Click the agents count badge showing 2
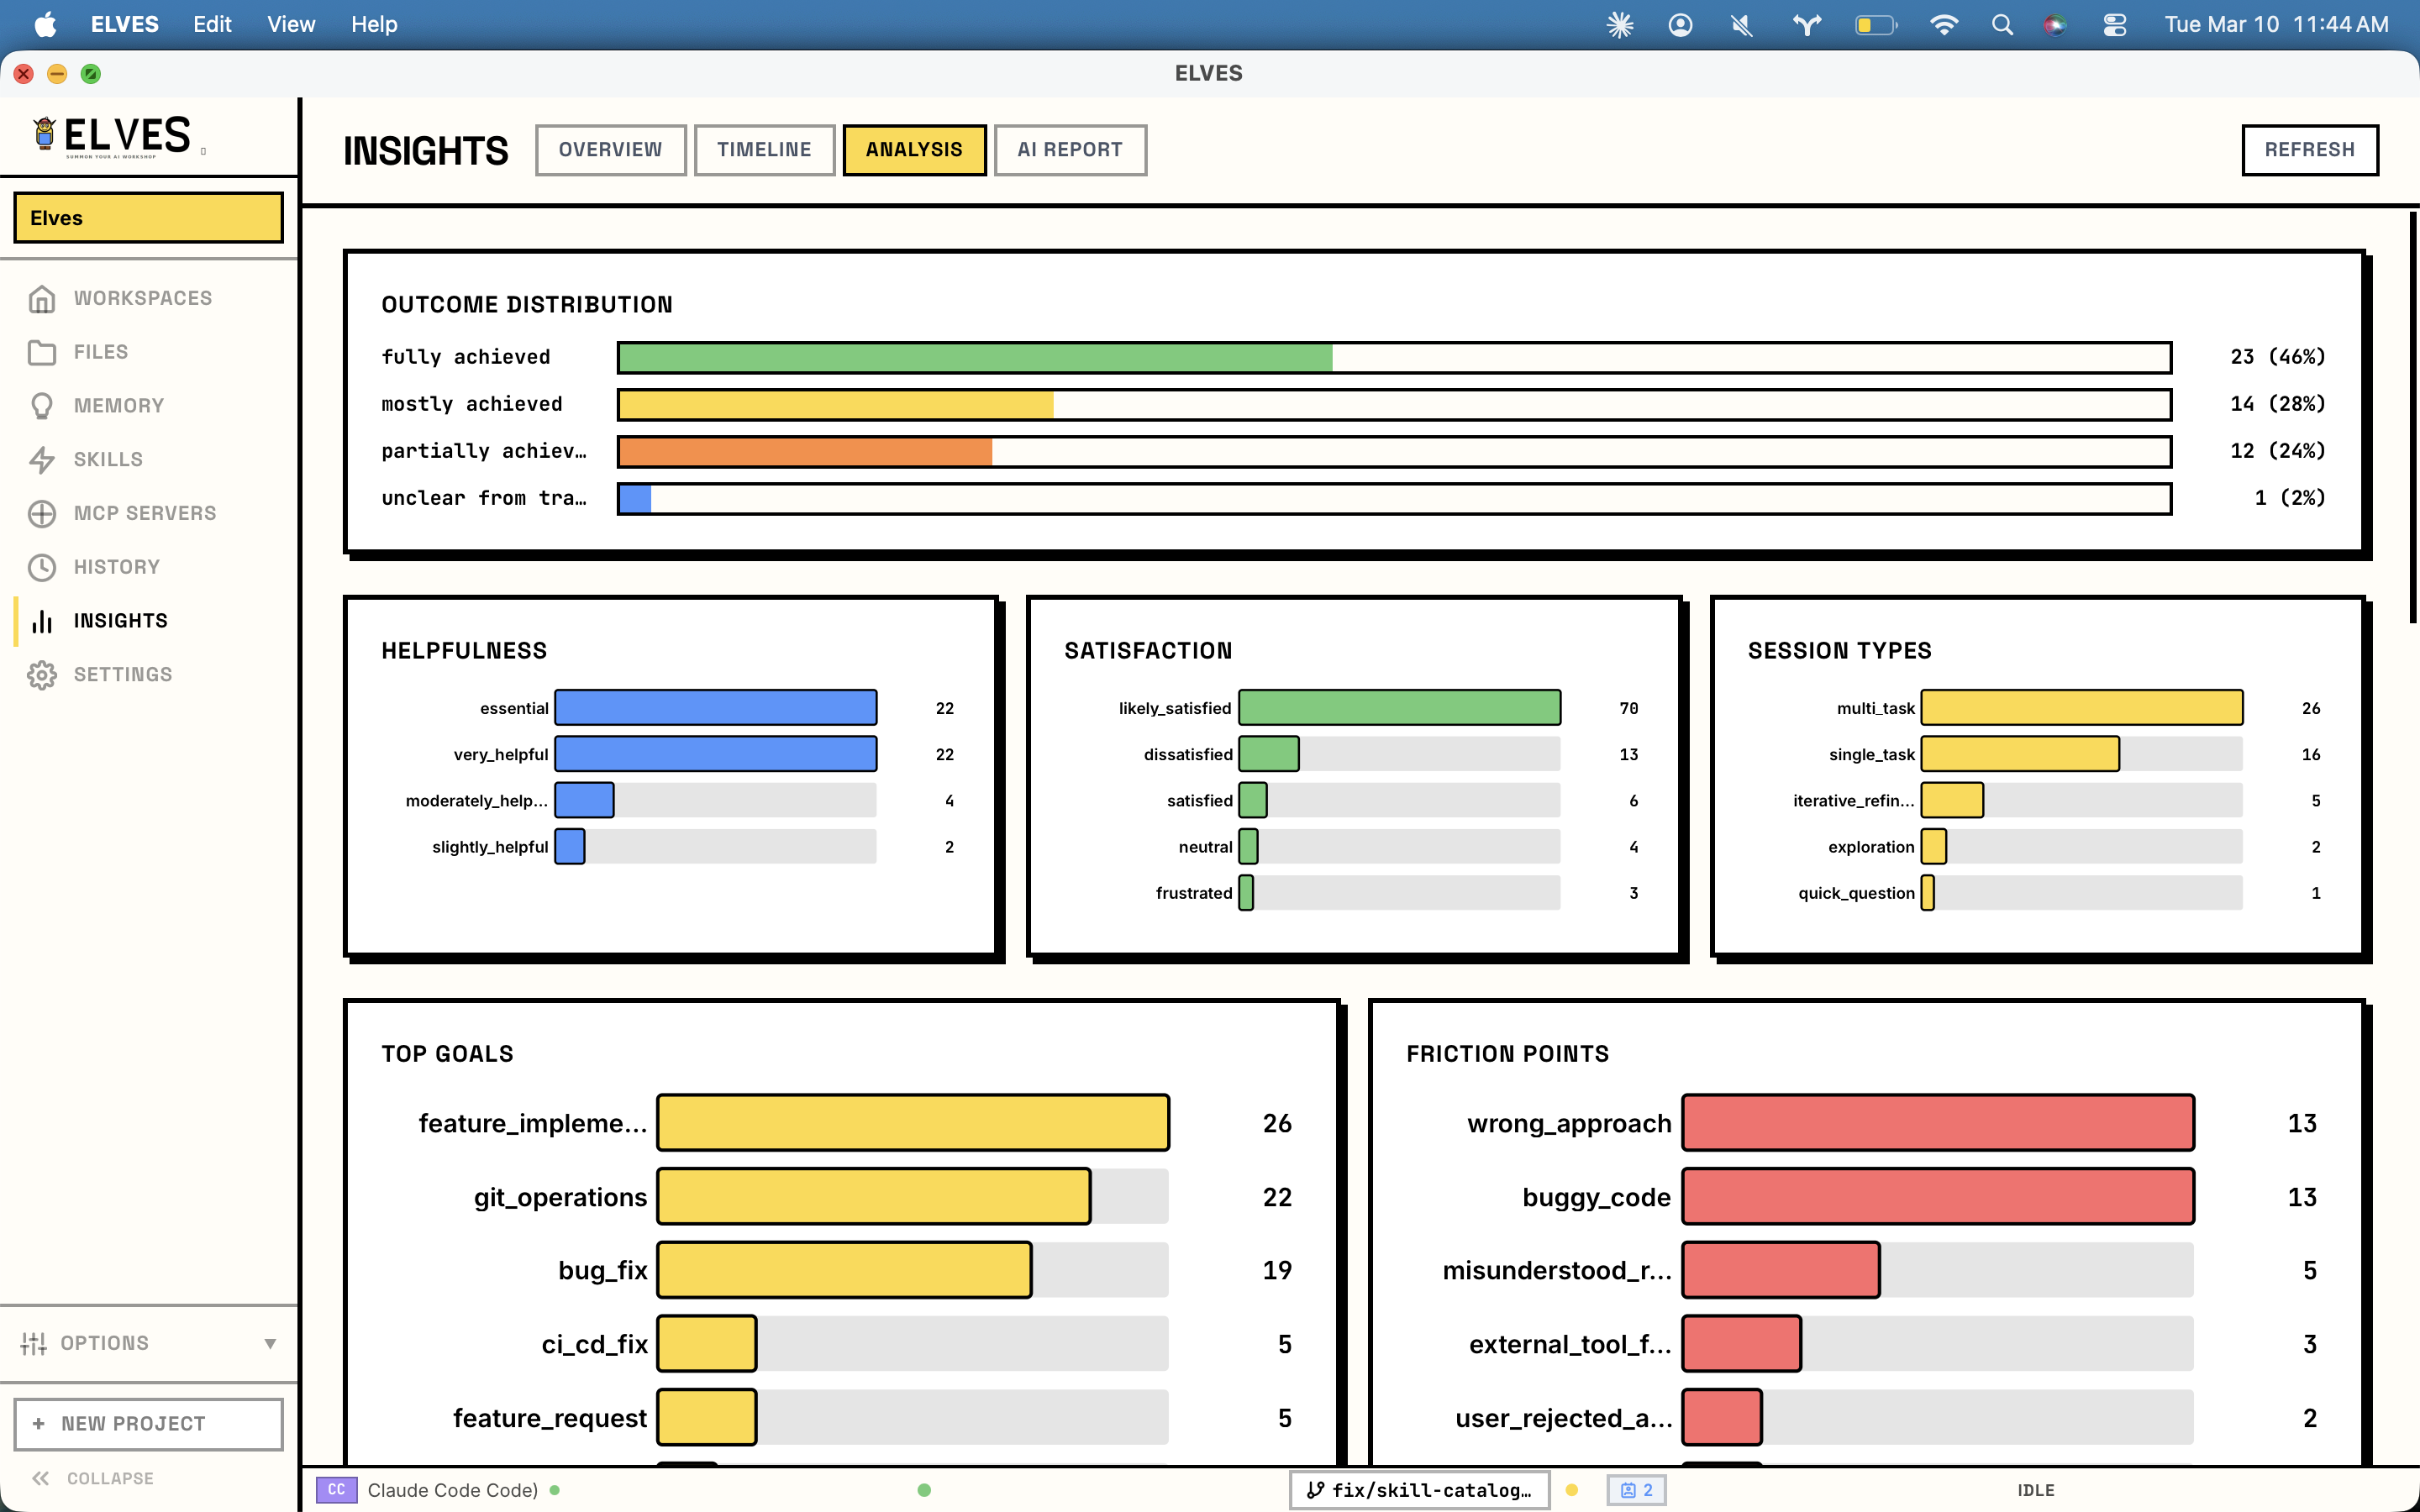 click(1636, 1490)
